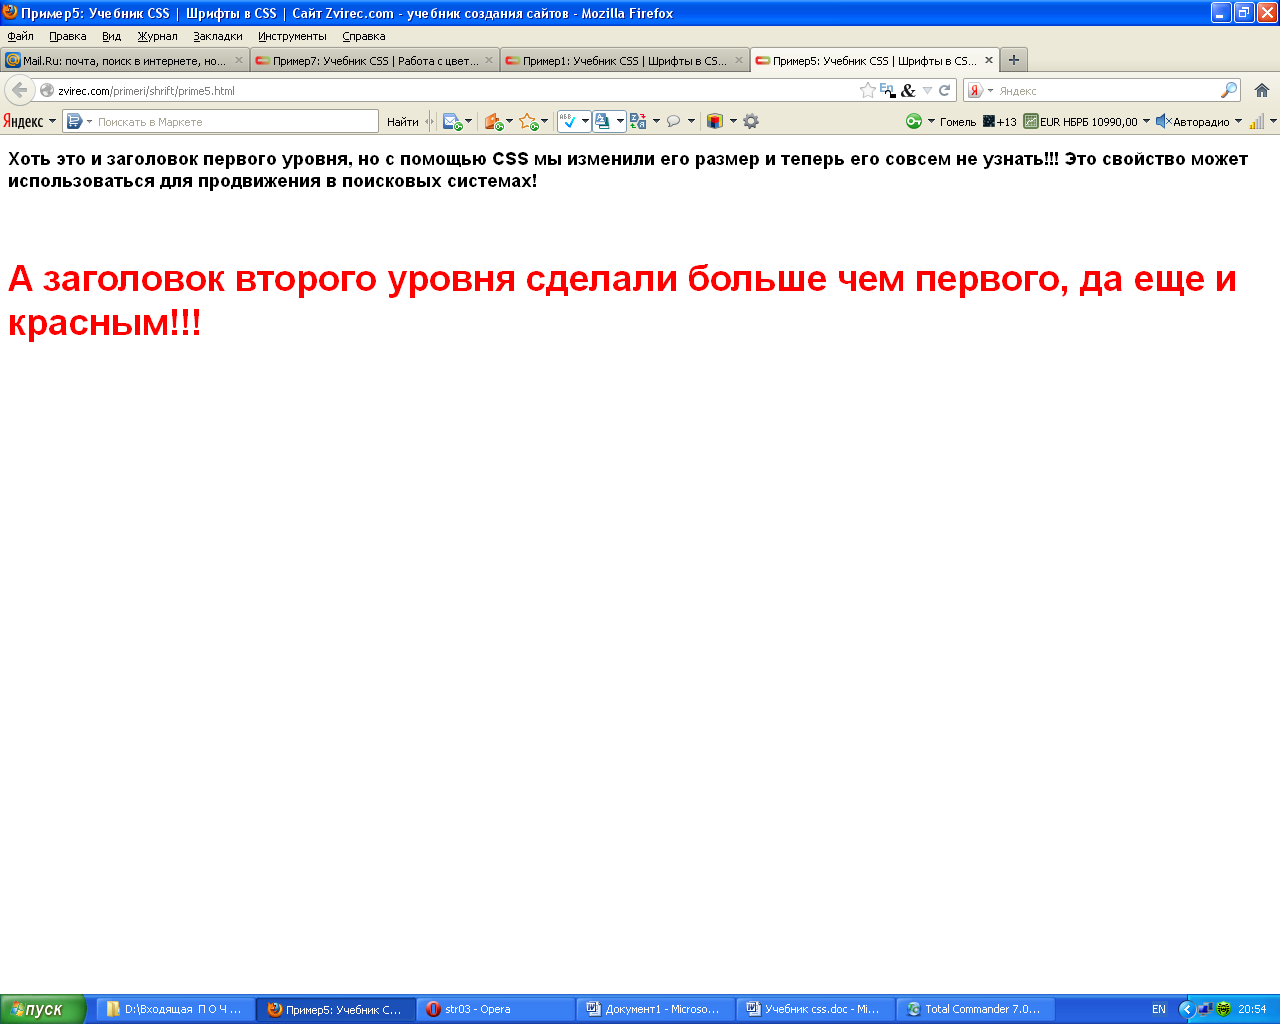Close the Пример5 tab
The width and height of the screenshot is (1280, 1024).
[x=989, y=60]
